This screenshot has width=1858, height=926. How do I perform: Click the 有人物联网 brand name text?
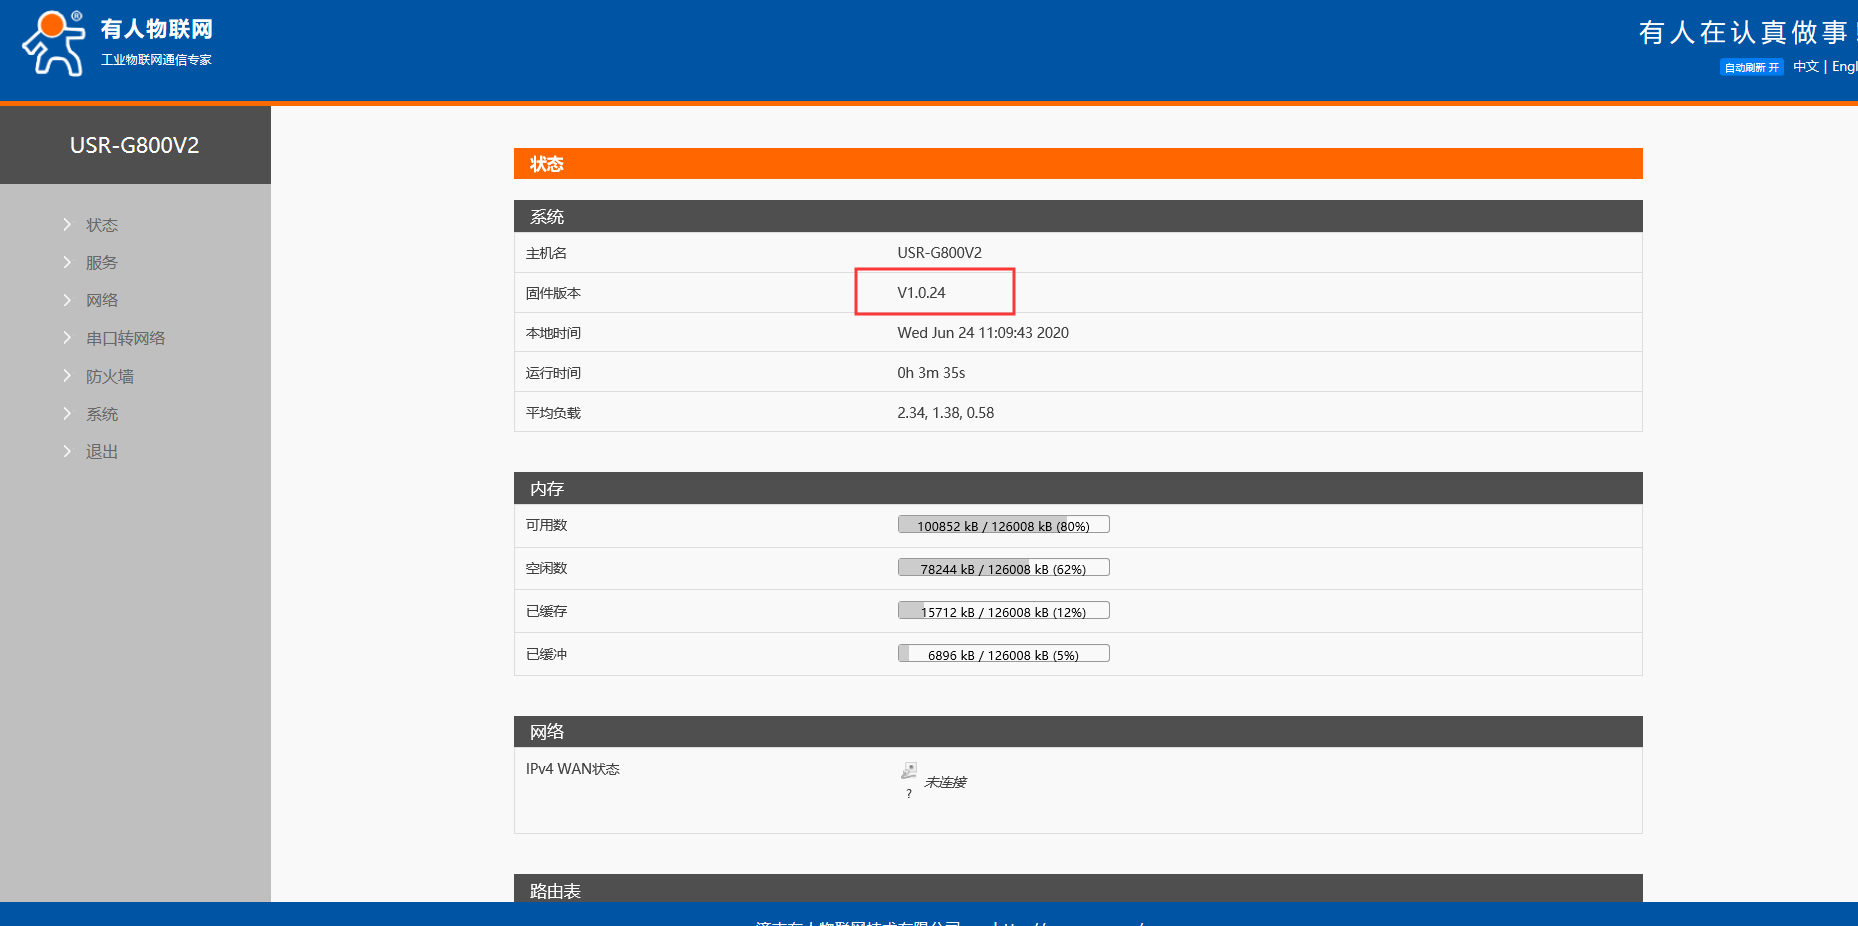[x=157, y=29]
